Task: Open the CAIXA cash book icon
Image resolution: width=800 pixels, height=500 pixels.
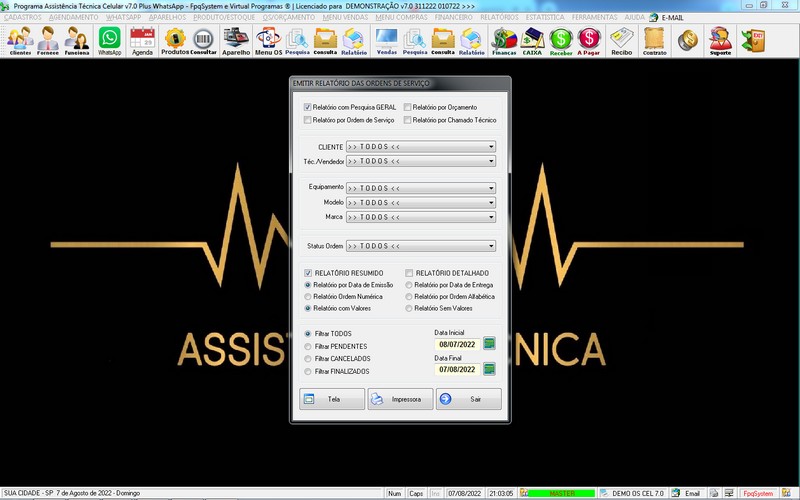Action: (532, 41)
